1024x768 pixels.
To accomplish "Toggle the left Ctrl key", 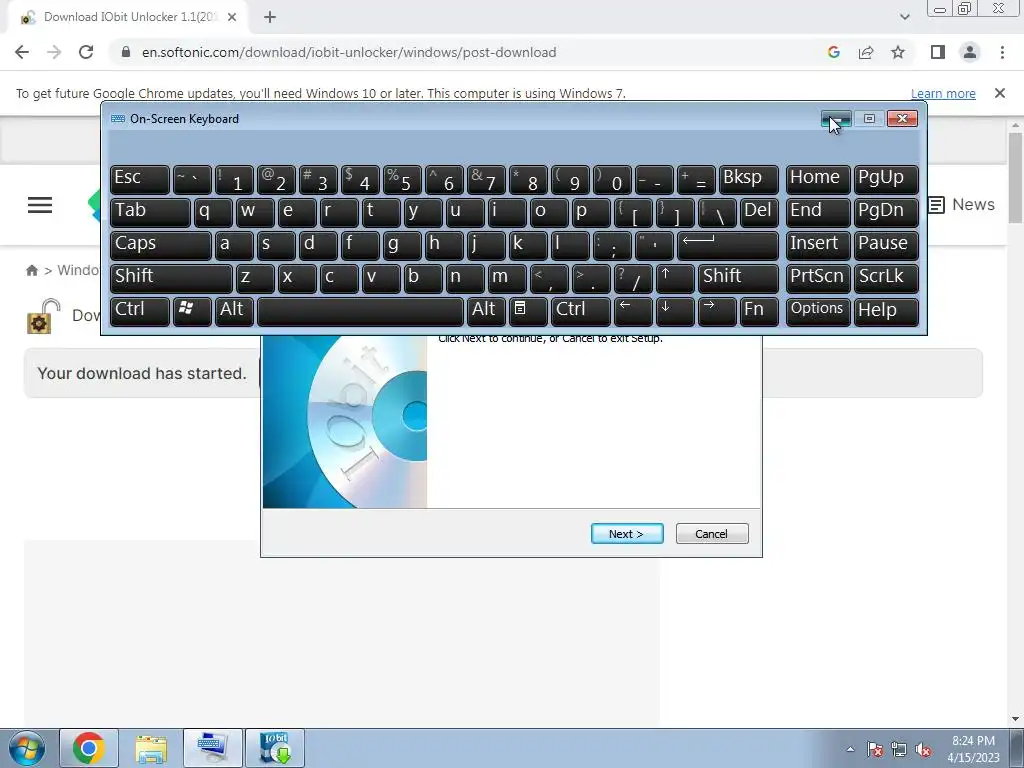I will pos(140,311).
